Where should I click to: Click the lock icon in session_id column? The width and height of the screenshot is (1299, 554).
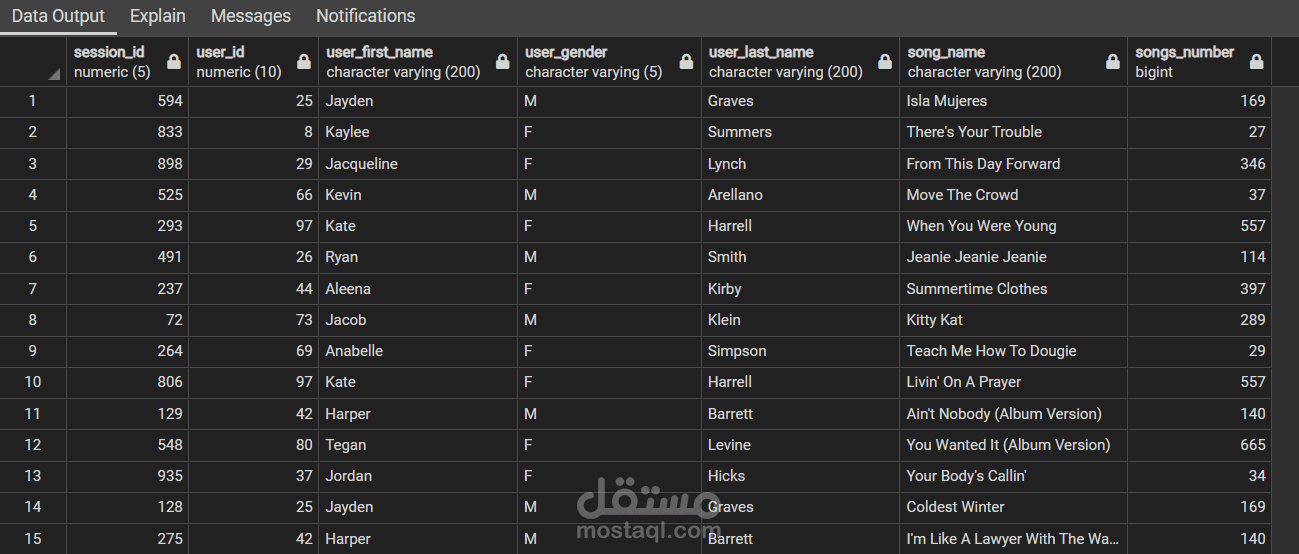[x=174, y=62]
